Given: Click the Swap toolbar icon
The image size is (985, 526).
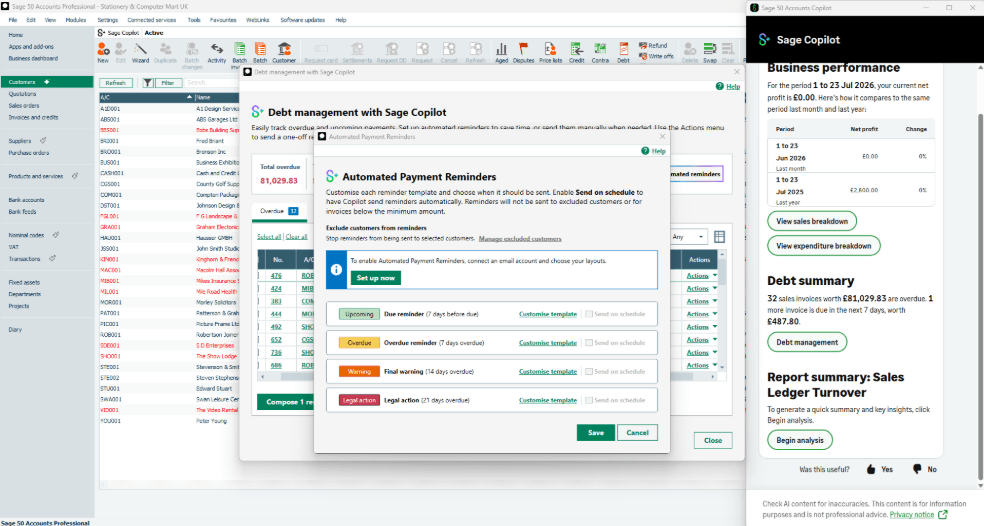Looking at the screenshot, I should (710, 52).
